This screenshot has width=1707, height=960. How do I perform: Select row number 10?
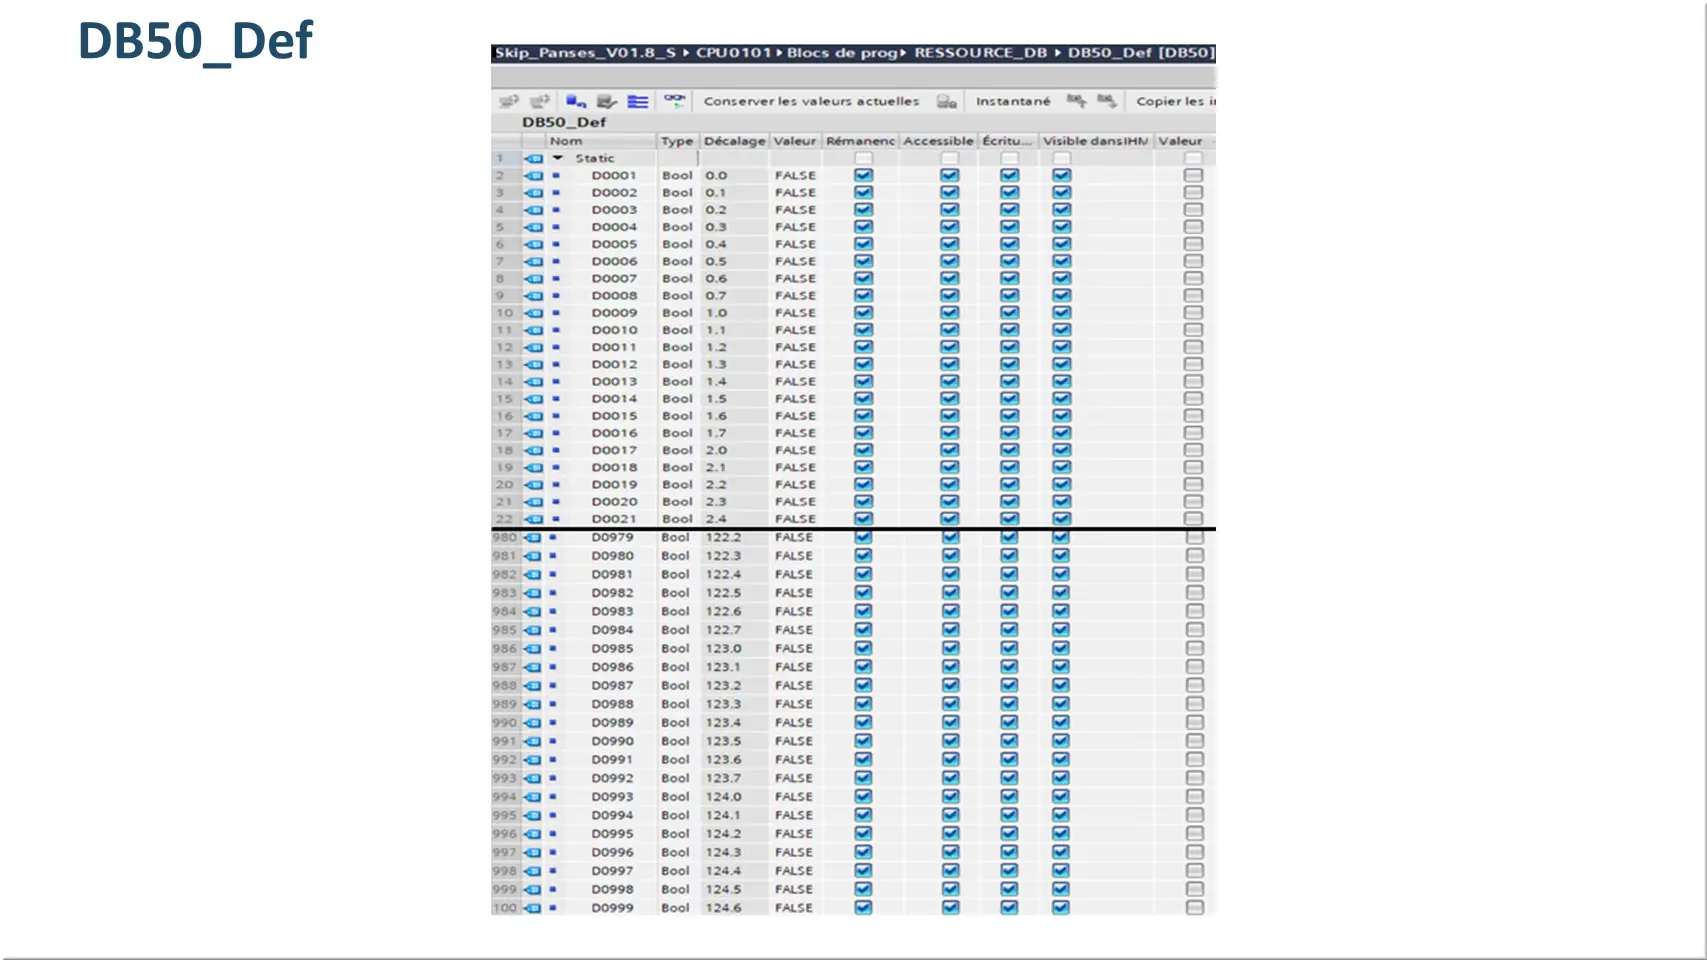505,313
